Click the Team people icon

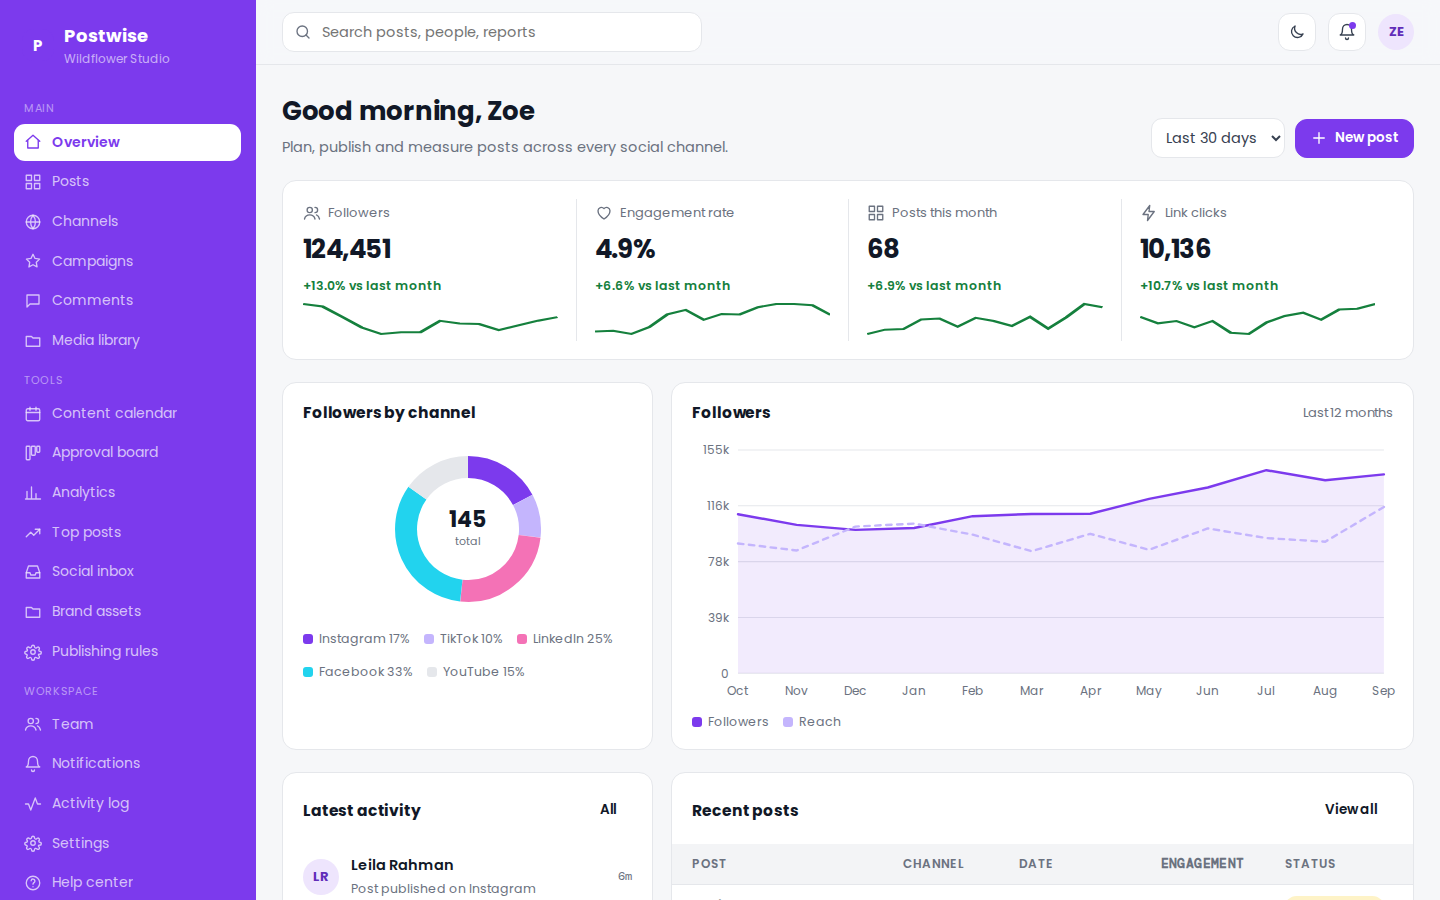[33, 724]
